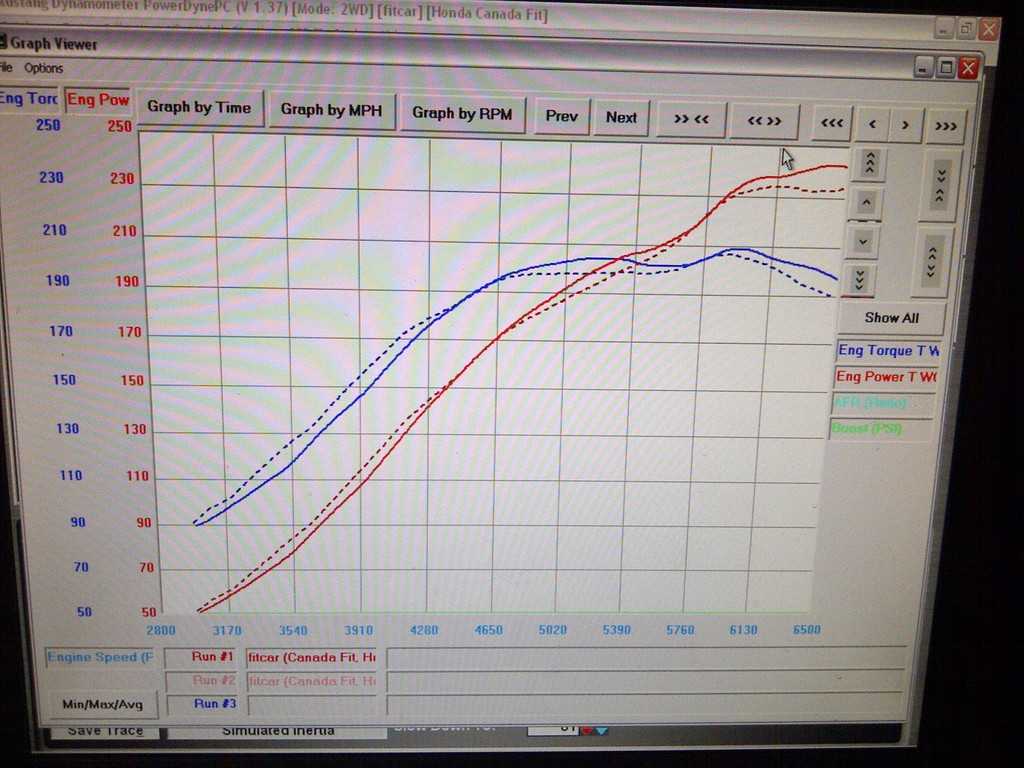
Task: Click the '>>>' jump-forward navigation icon
Action: coord(944,124)
